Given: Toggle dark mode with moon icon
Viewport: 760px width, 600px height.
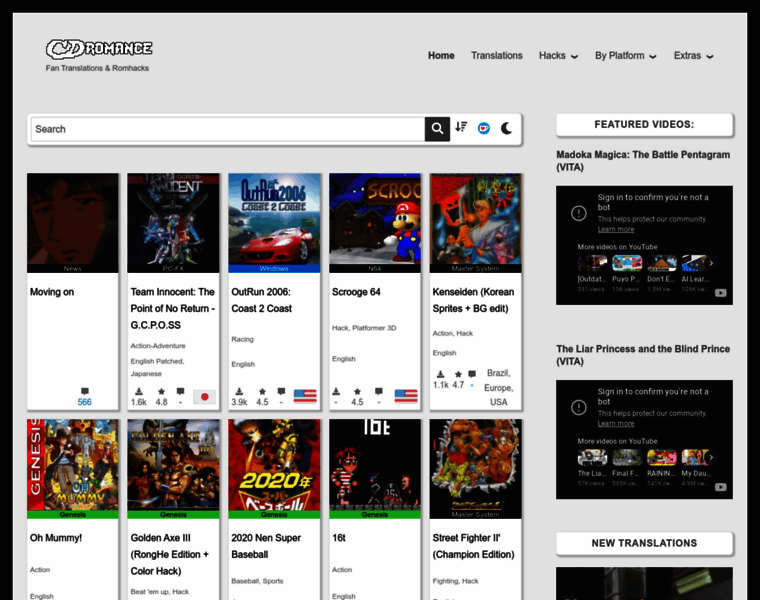Looking at the screenshot, I should pyautogui.click(x=507, y=128).
